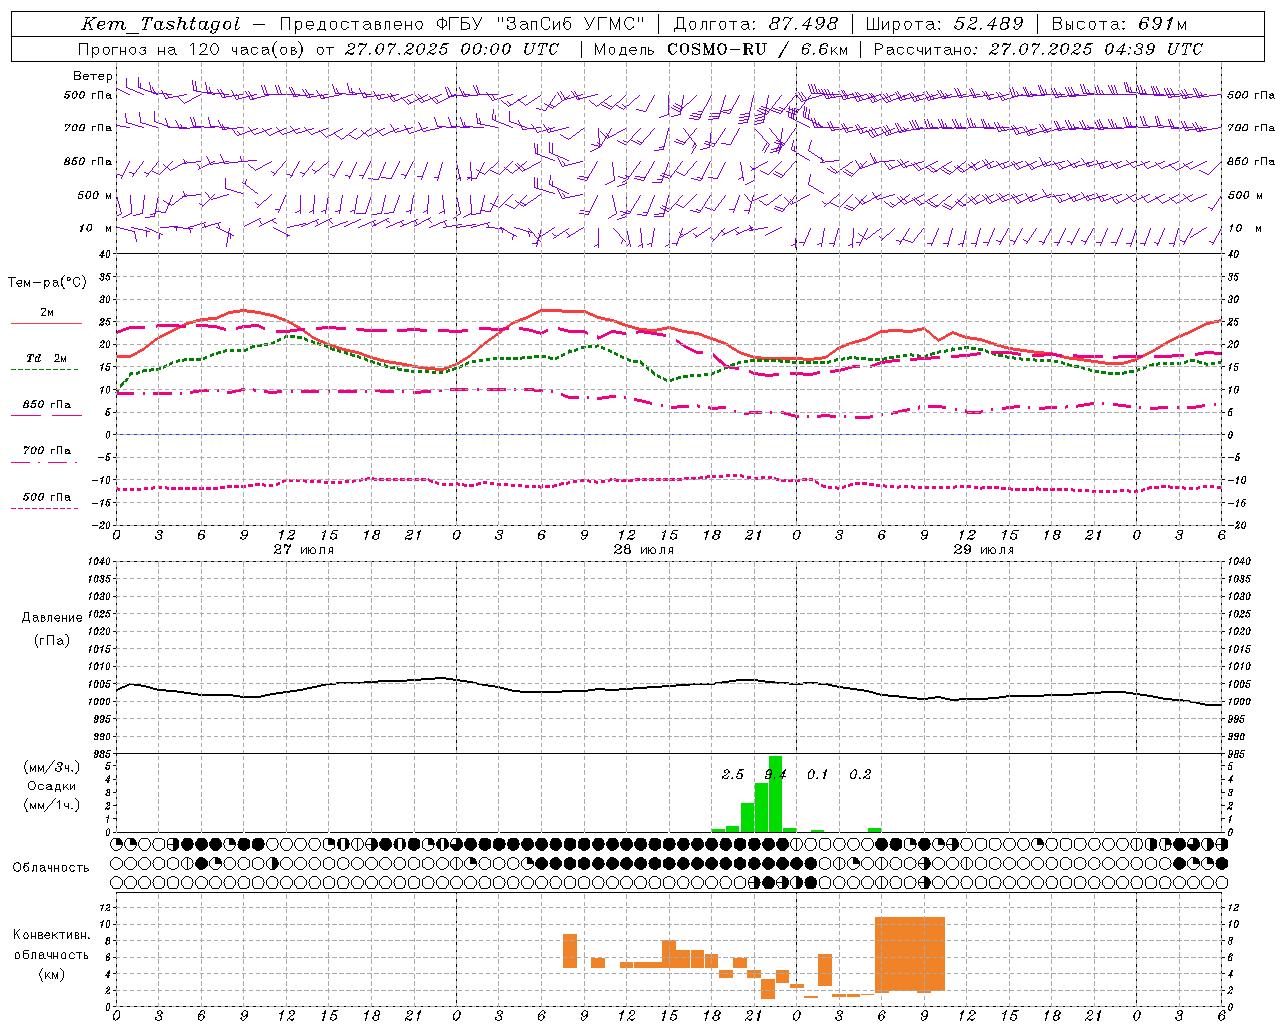Click the Осадки precipitation label

(52, 786)
